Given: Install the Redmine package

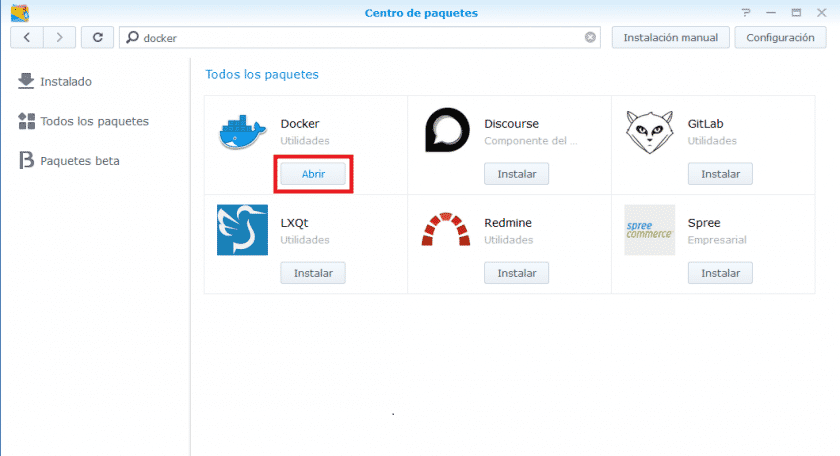Looking at the screenshot, I should coord(516,273).
